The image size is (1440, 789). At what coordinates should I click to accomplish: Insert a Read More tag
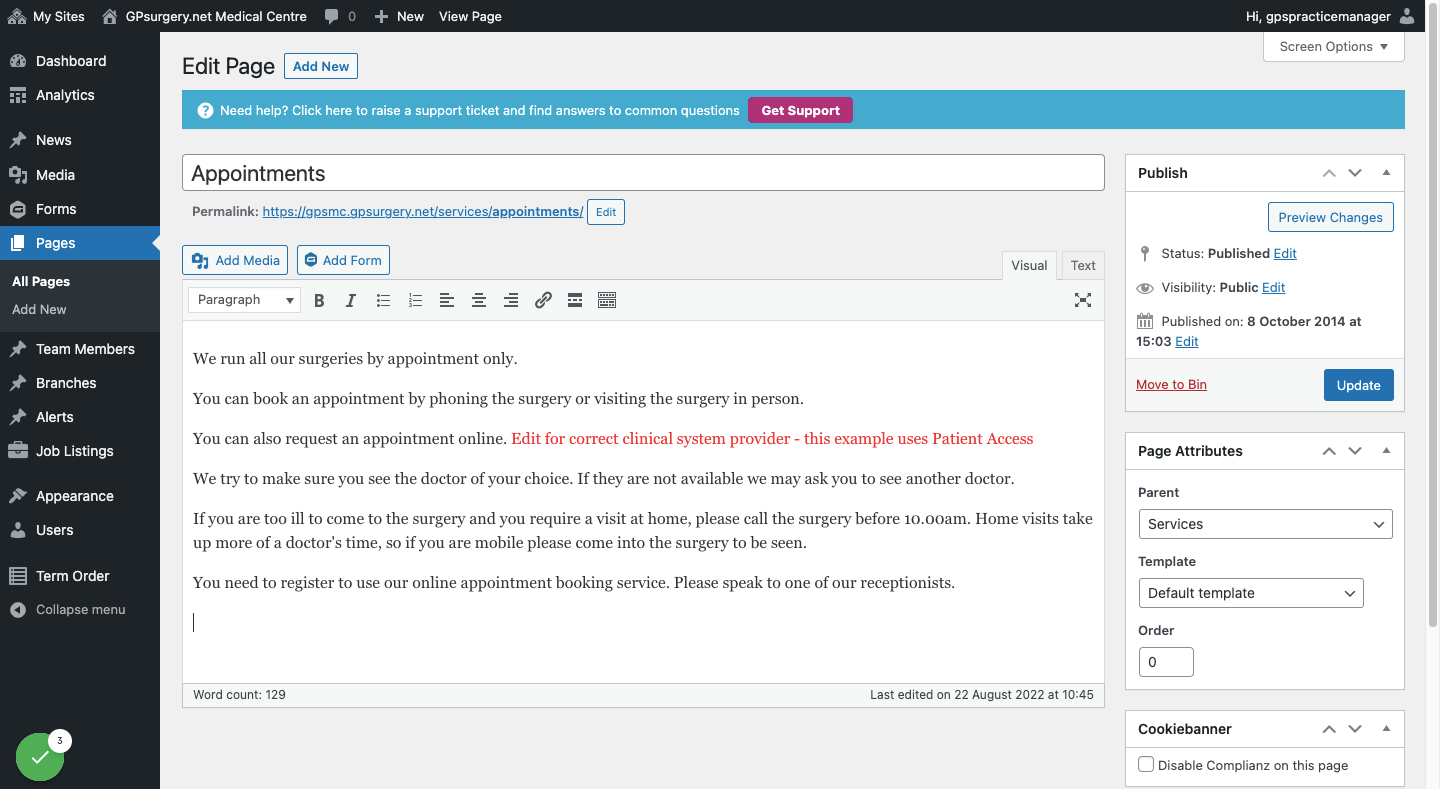point(574,300)
